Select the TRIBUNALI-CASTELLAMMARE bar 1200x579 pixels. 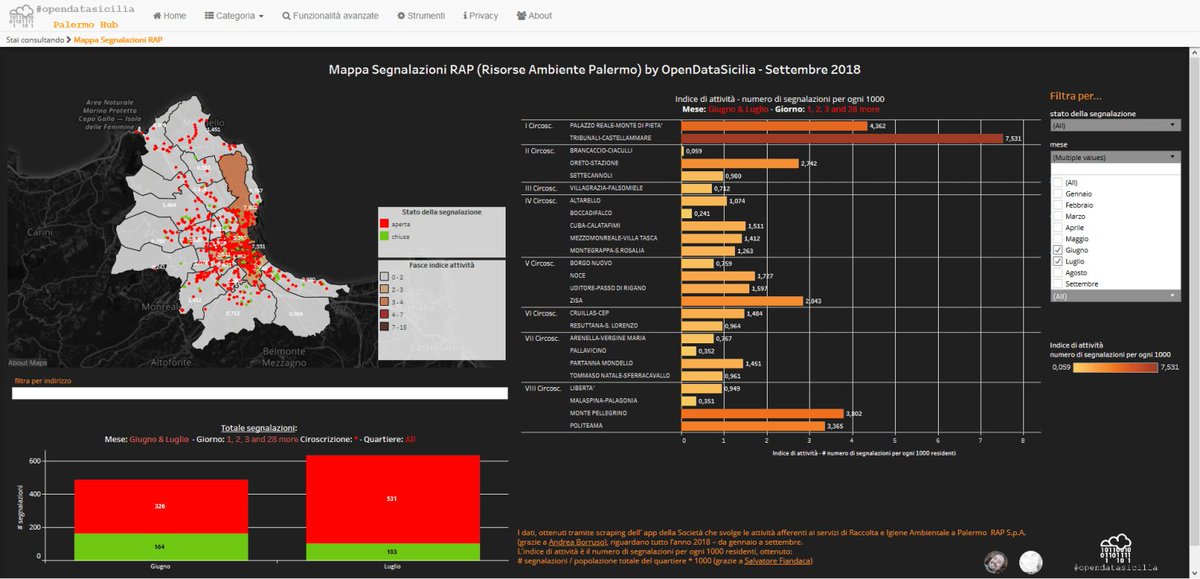[x=842, y=138]
